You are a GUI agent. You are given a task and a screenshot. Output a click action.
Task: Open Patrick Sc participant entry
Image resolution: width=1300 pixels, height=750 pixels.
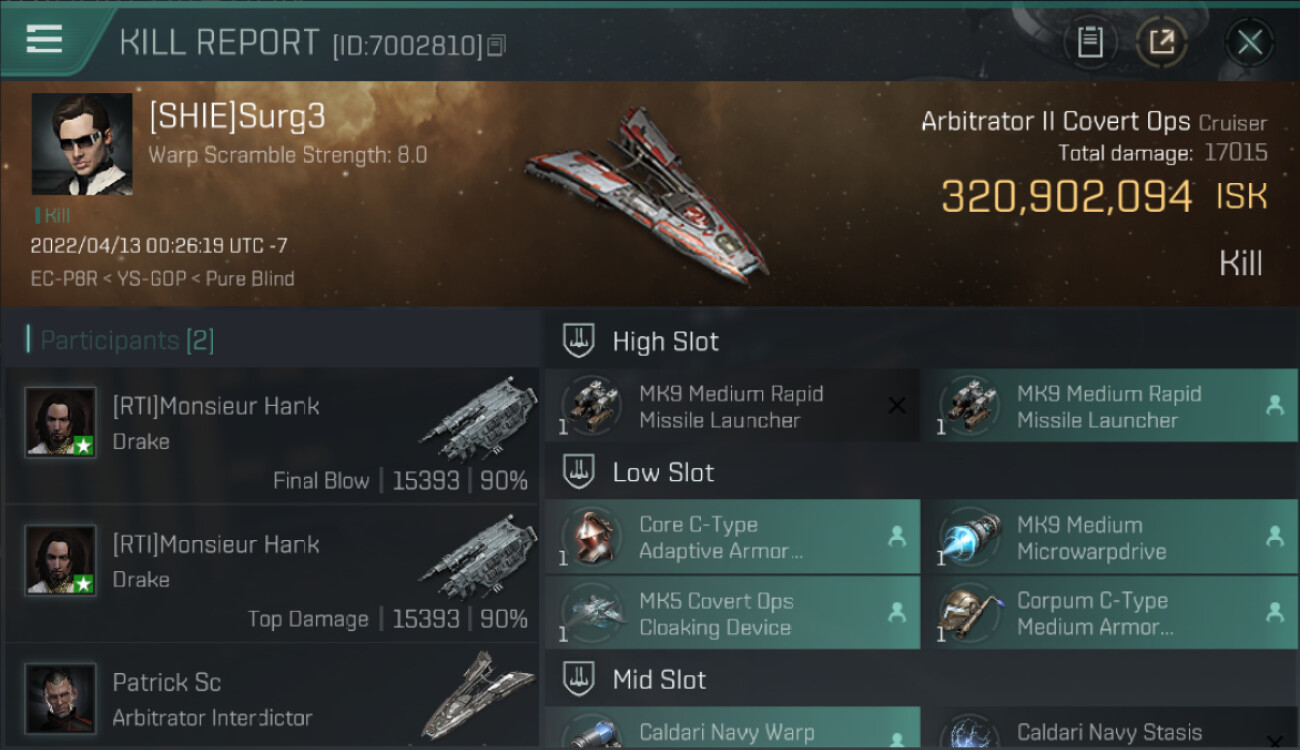(272, 697)
